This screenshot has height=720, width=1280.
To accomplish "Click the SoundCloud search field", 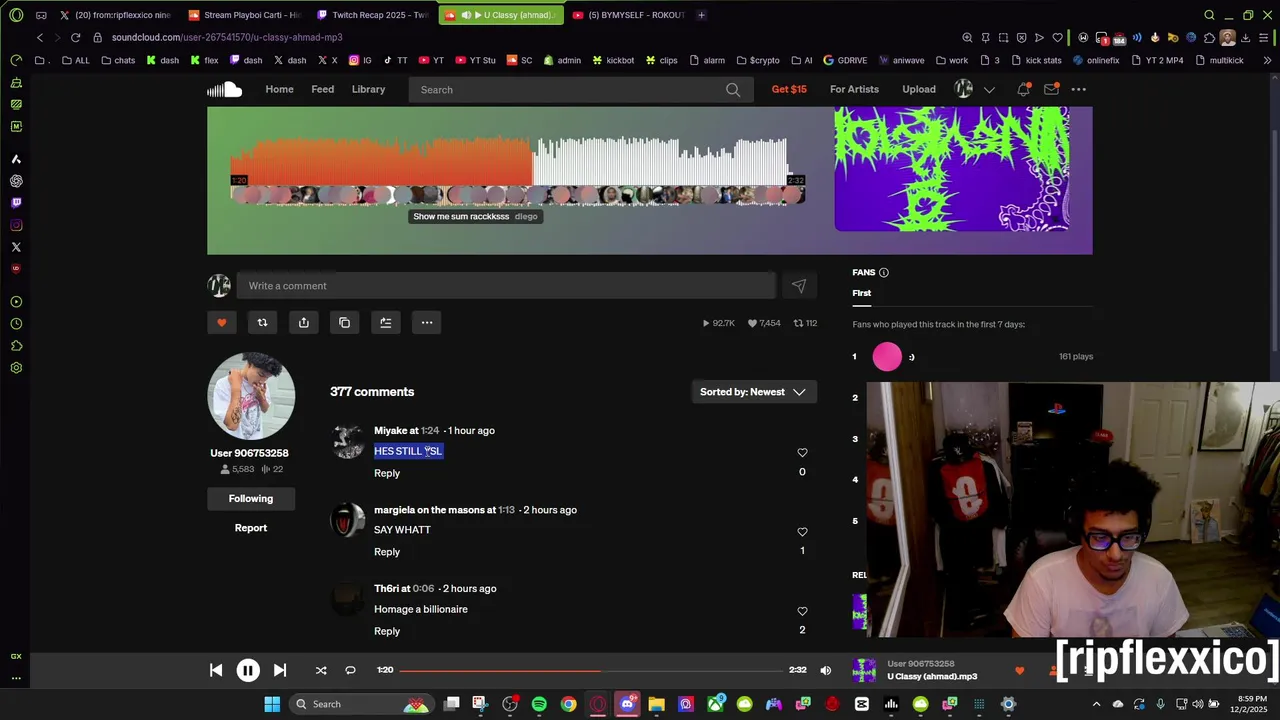I will (580, 90).
